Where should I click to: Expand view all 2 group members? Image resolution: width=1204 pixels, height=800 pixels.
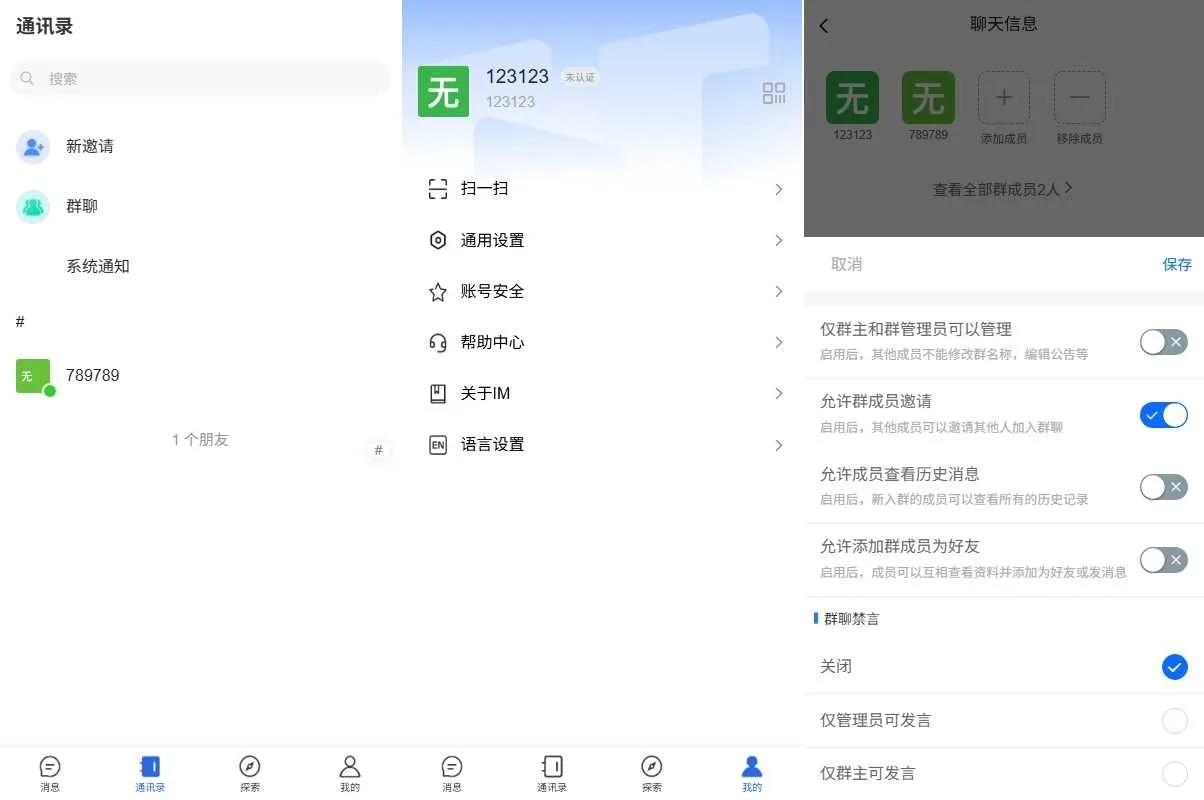pos(1002,188)
